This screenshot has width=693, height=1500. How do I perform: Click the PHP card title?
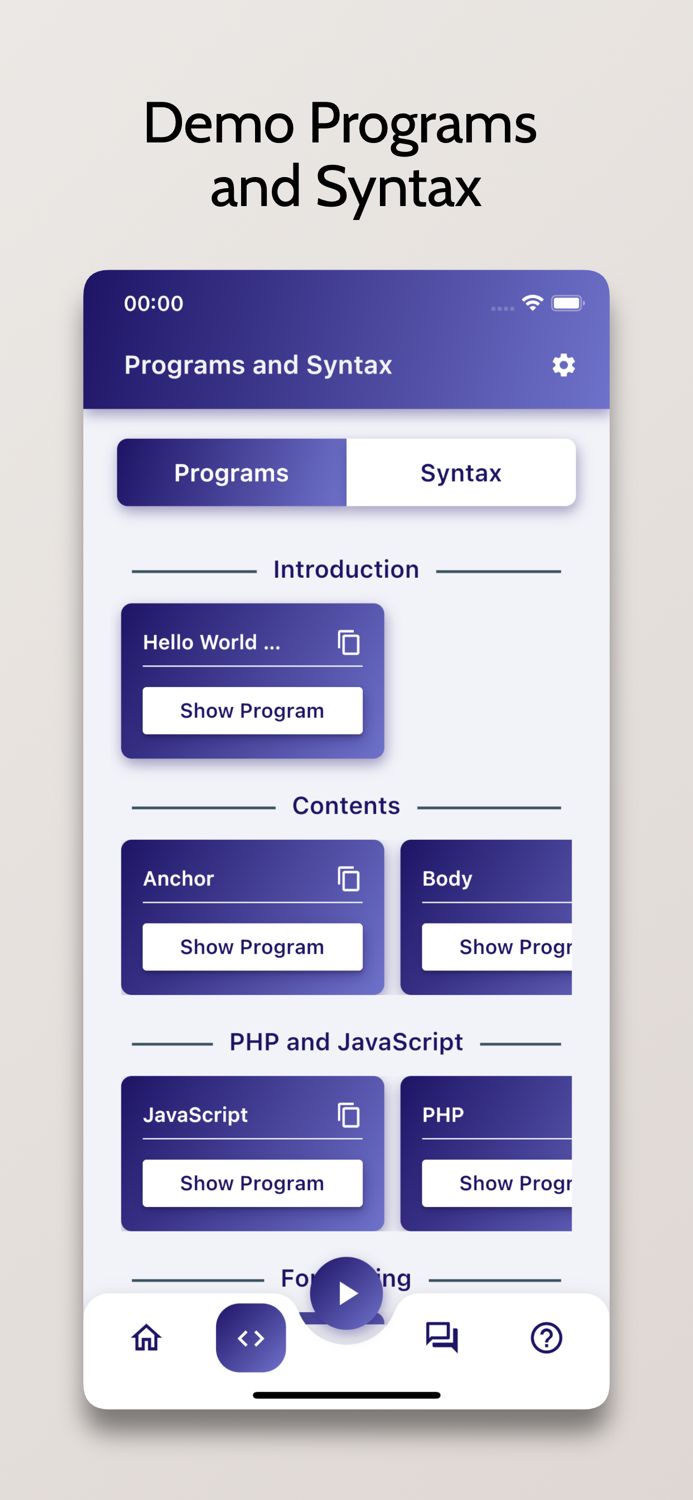click(443, 1114)
